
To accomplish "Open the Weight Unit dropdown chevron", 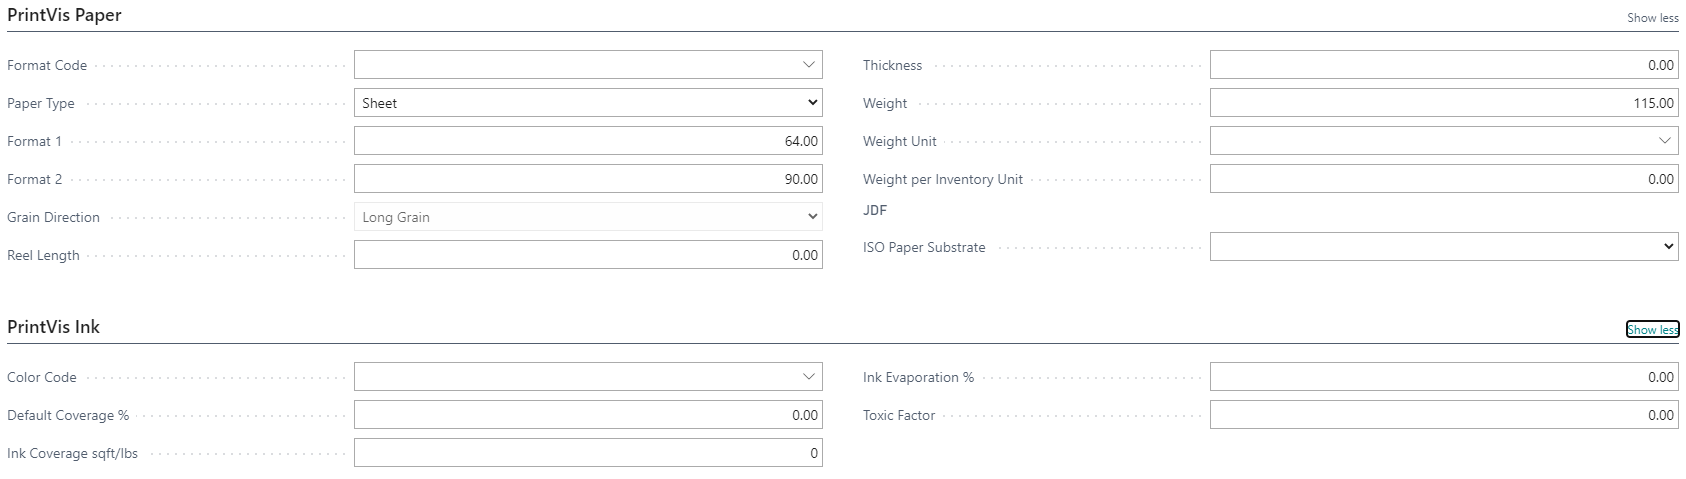I will coord(1664,141).
